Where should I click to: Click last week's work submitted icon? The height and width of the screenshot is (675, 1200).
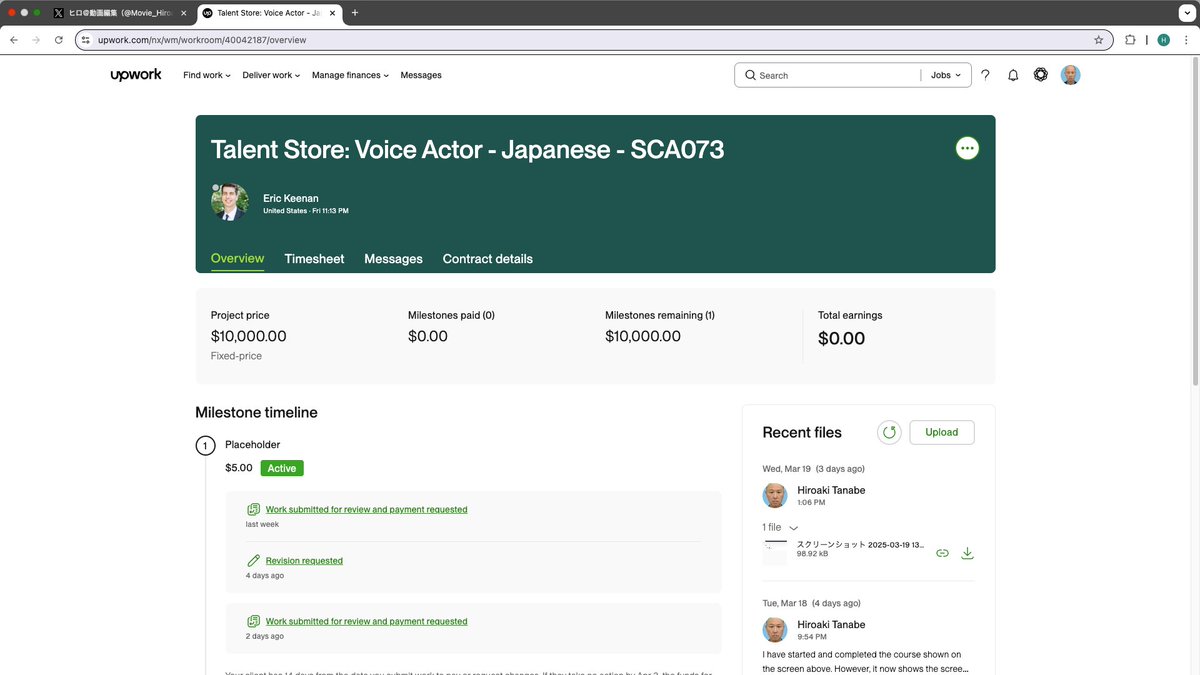click(254, 509)
